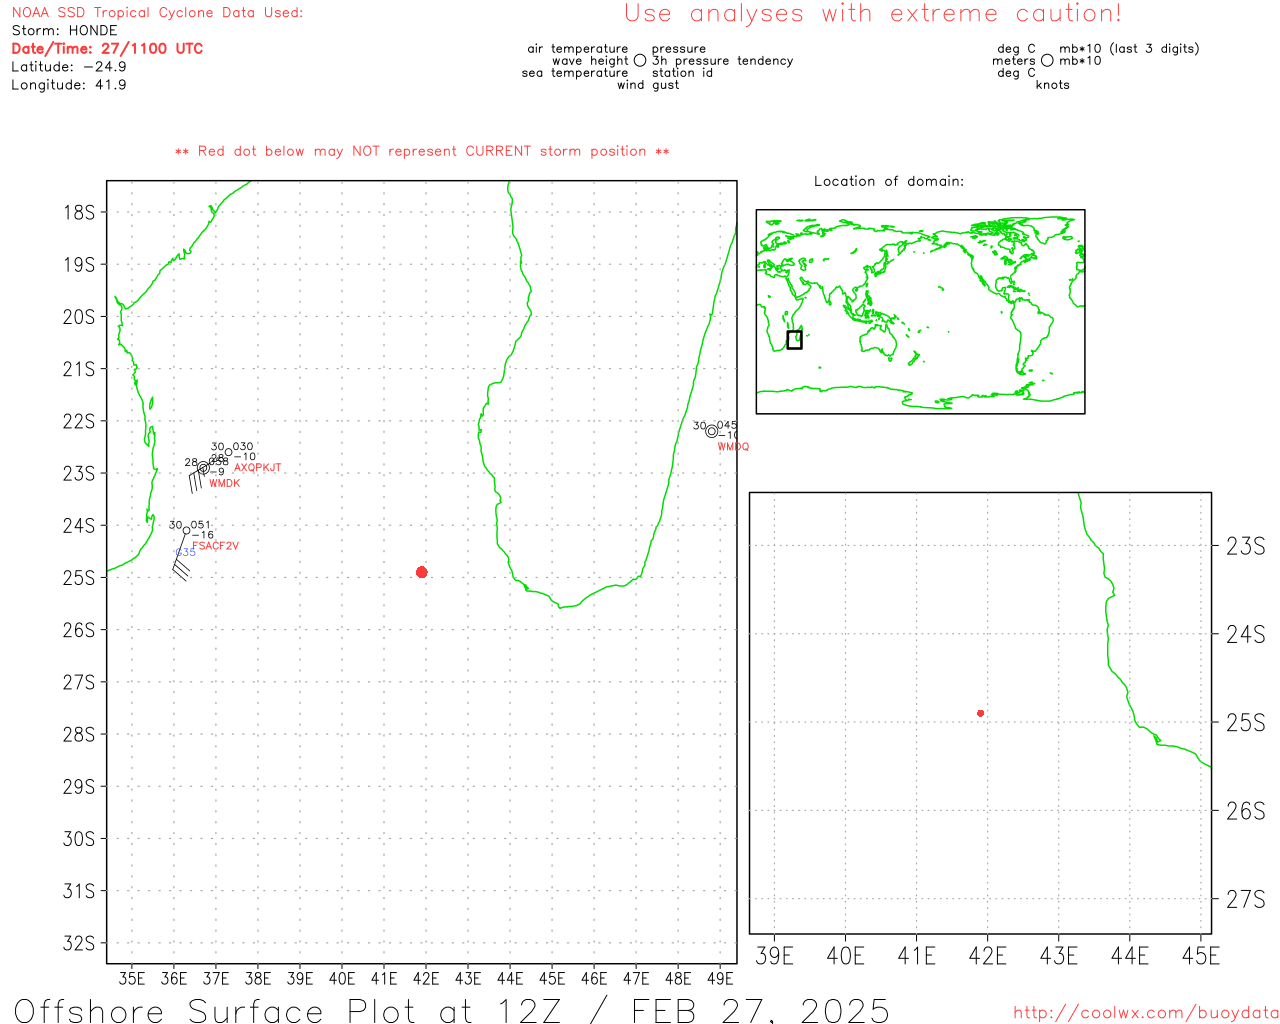Click the WMDQ station circle marker
1280x1024 pixels.
(x=711, y=432)
